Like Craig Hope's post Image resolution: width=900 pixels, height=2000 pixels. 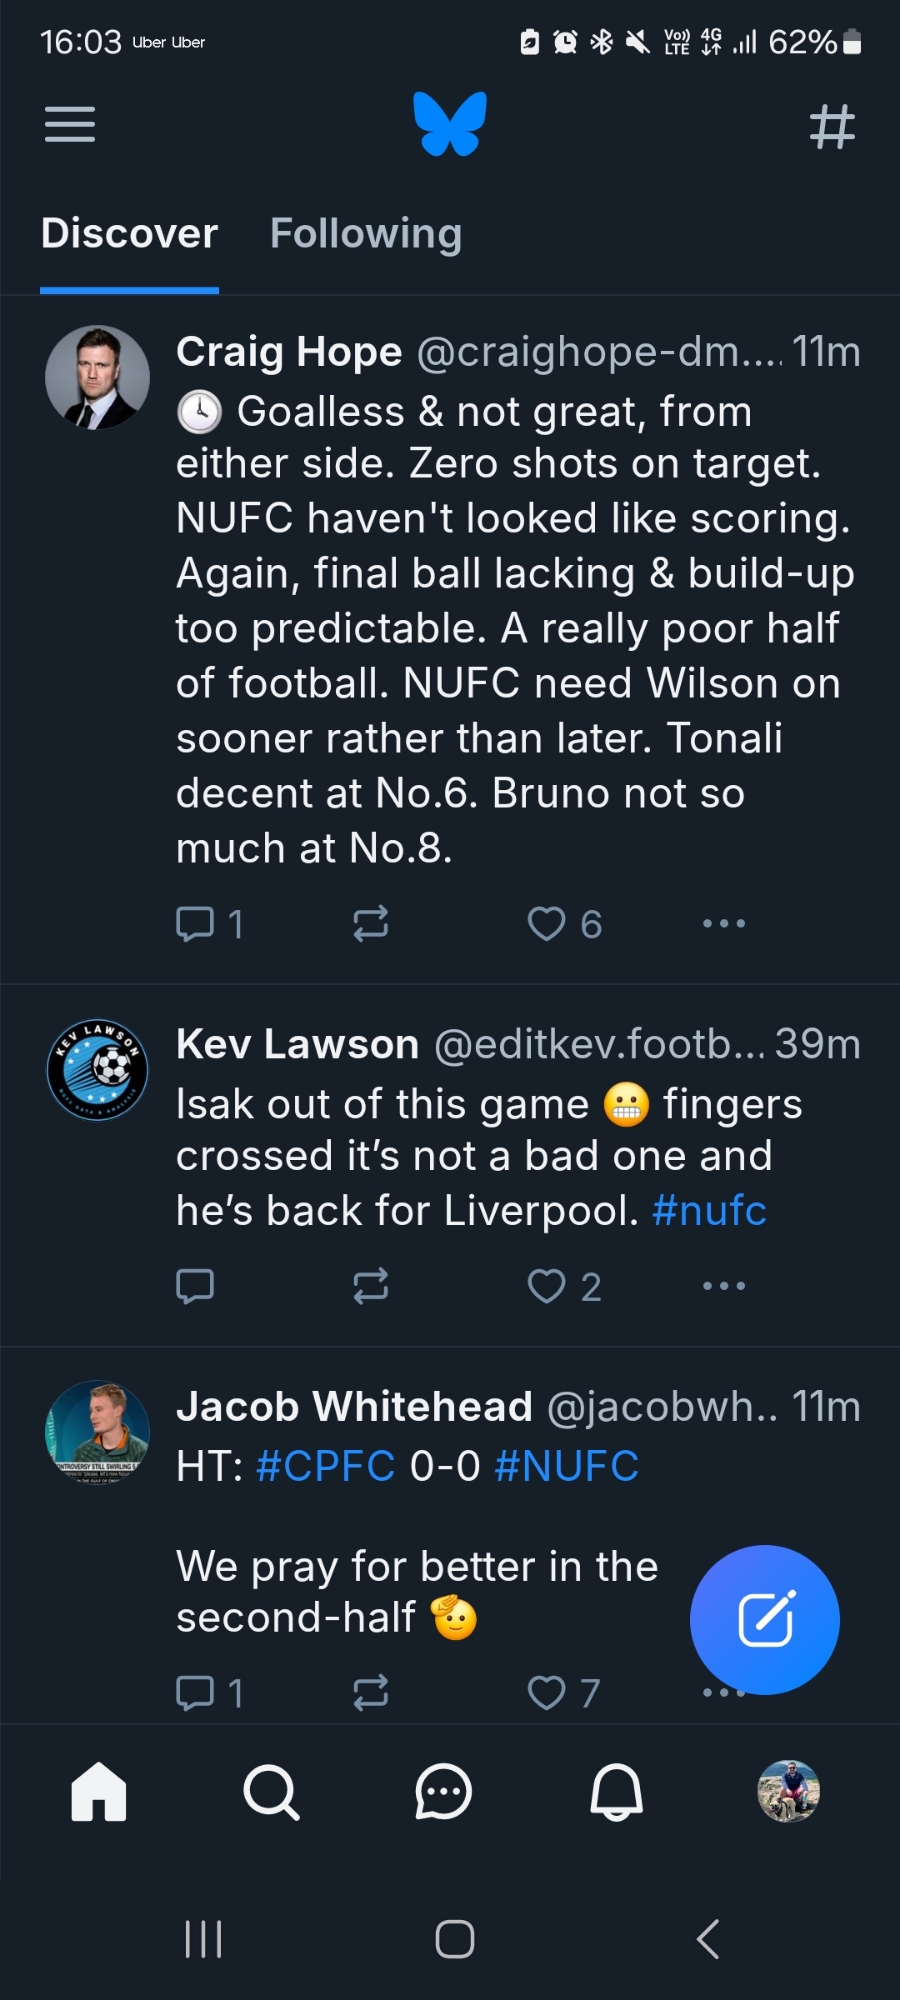547,924
